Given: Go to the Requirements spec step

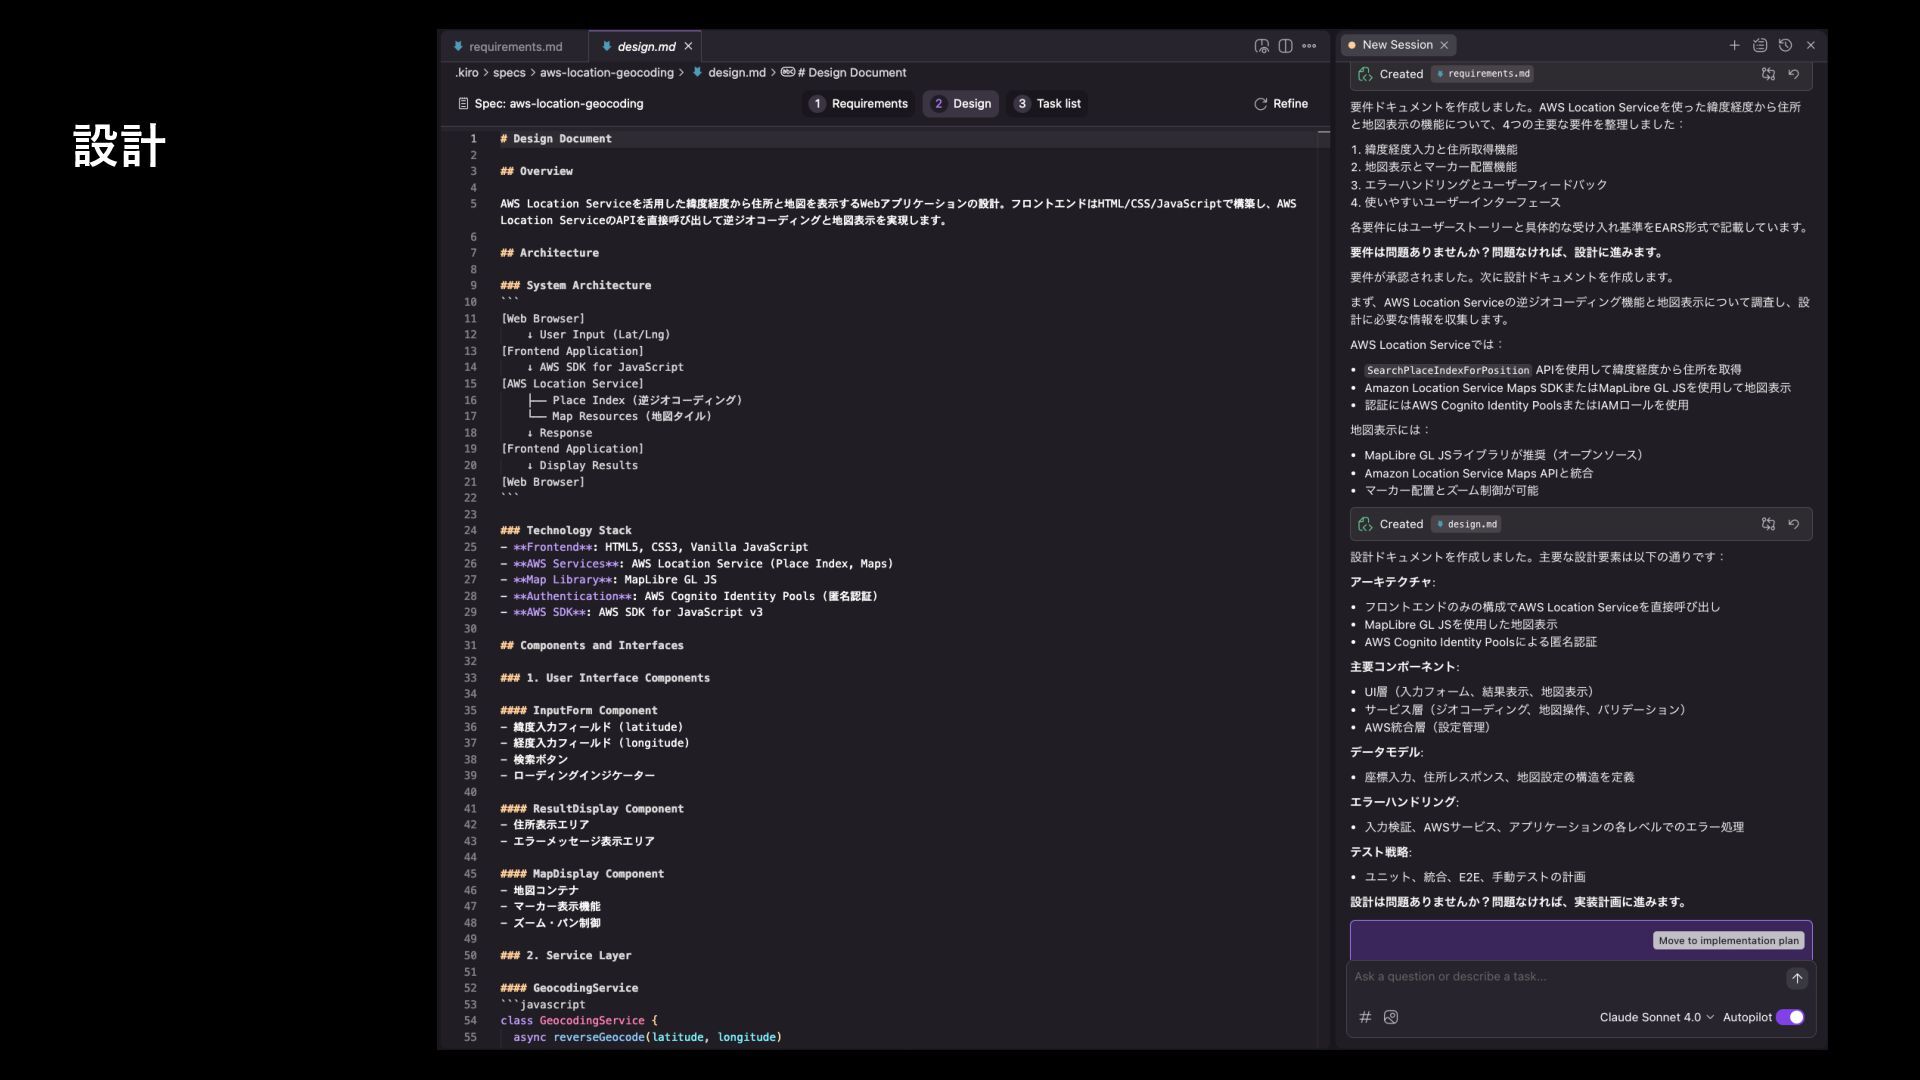Looking at the screenshot, I should (859, 104).
